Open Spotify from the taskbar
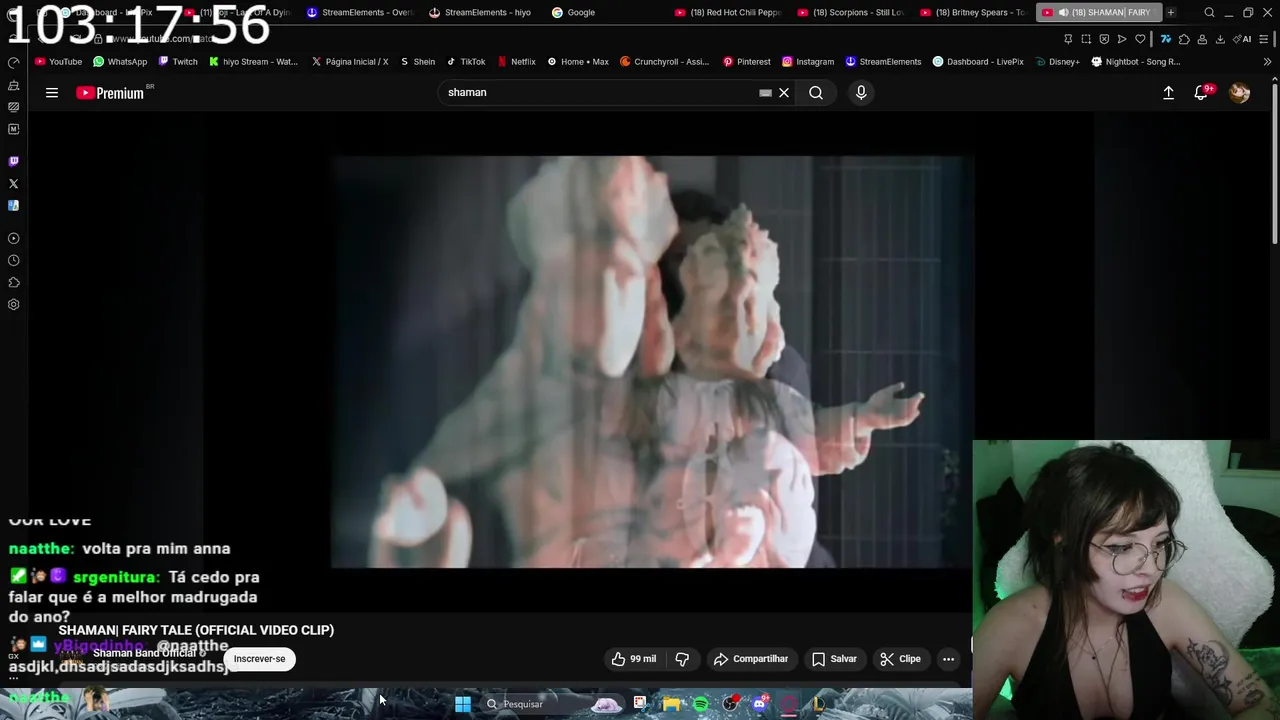This screenshot has width=1280, height=720. click(x=701, y=704)
